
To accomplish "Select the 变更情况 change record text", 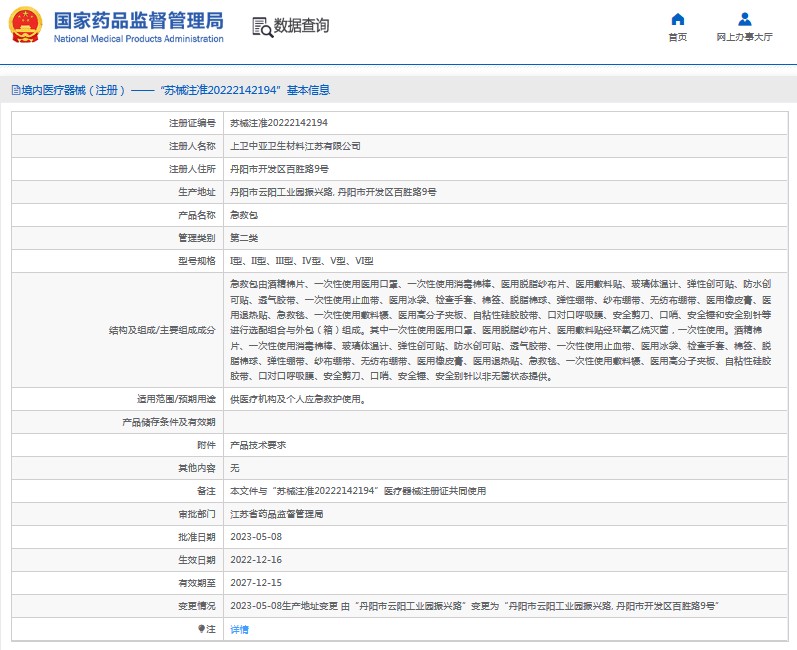I will pyautogui.click(x=474, y=606).
